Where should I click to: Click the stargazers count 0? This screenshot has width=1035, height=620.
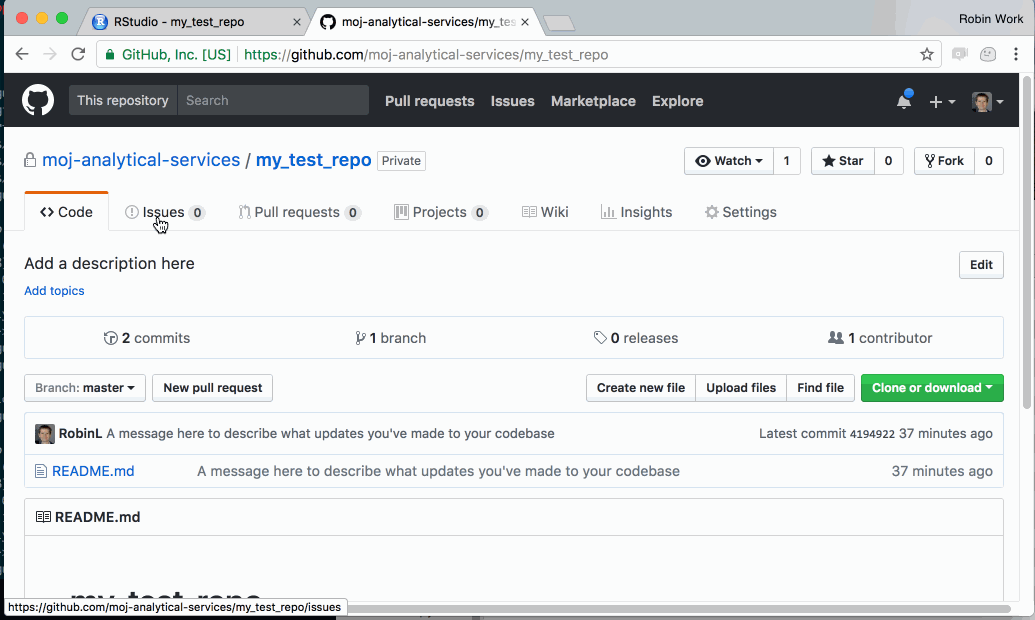point(888,160)
